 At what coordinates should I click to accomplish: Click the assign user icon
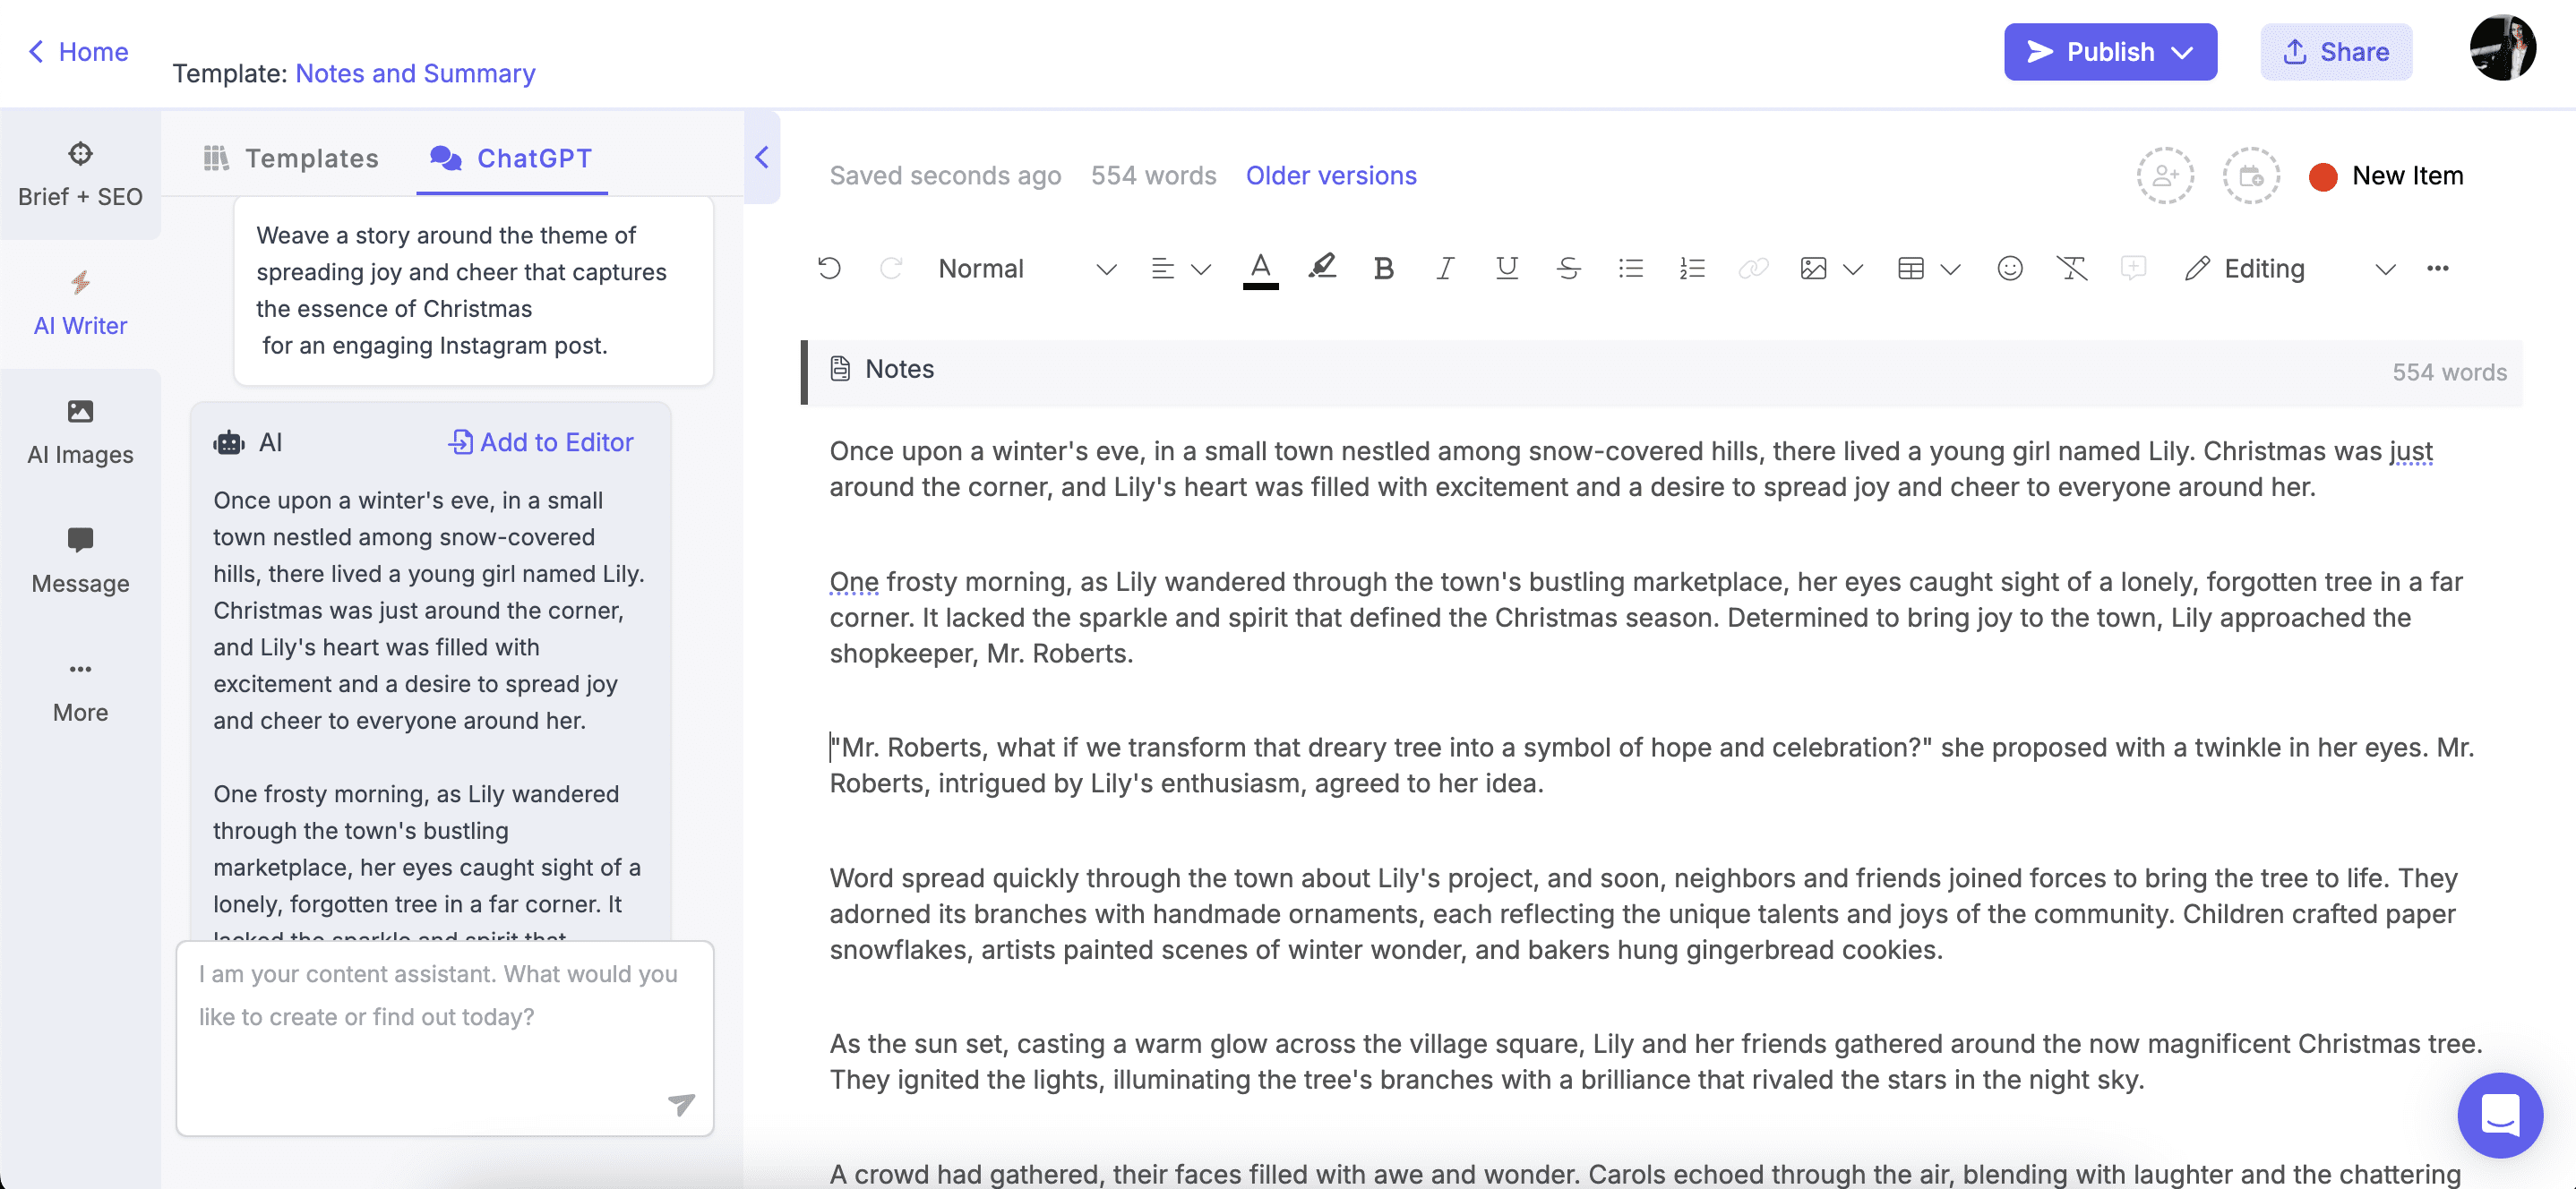coord(2165,176)
